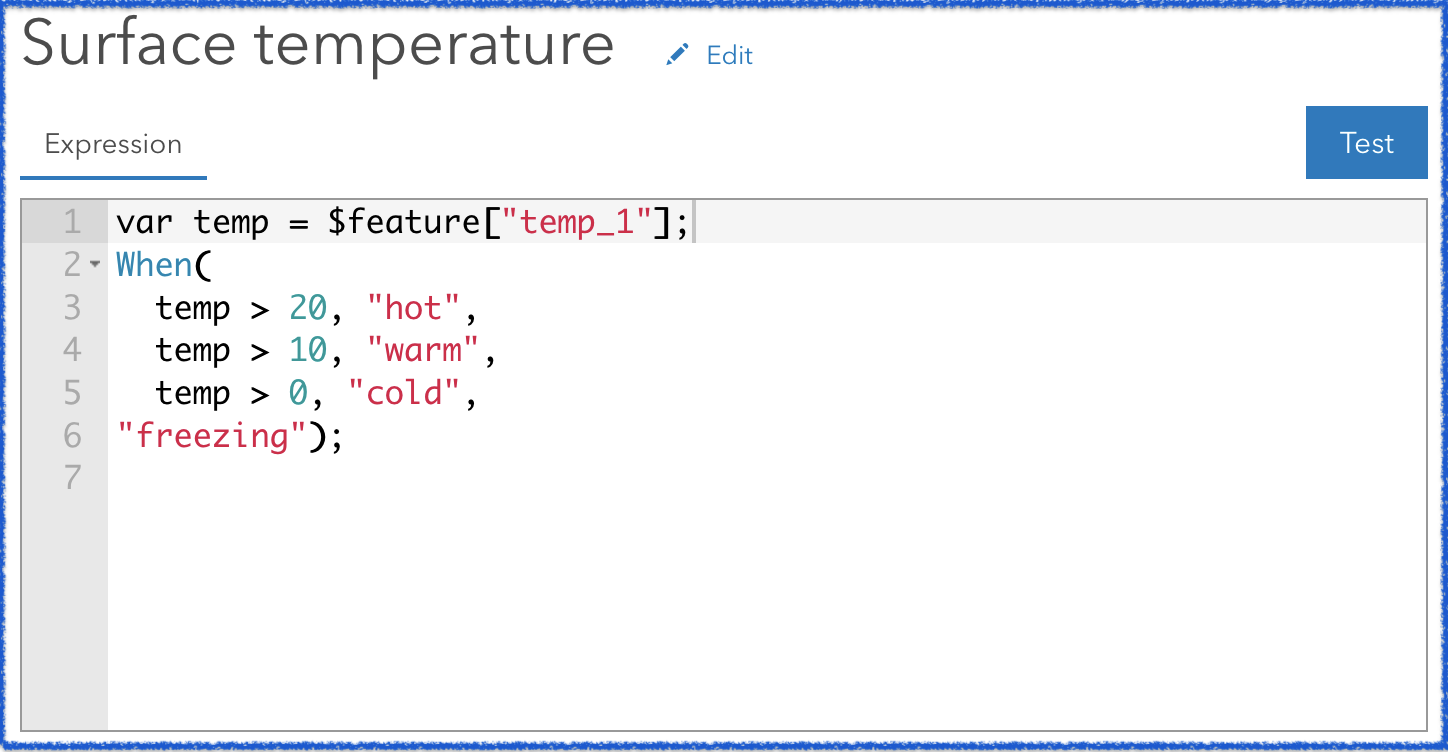This screenshot has height=752, width=1448.
Task: Click line number 1 in the gutter
Action: pos(71,222)
